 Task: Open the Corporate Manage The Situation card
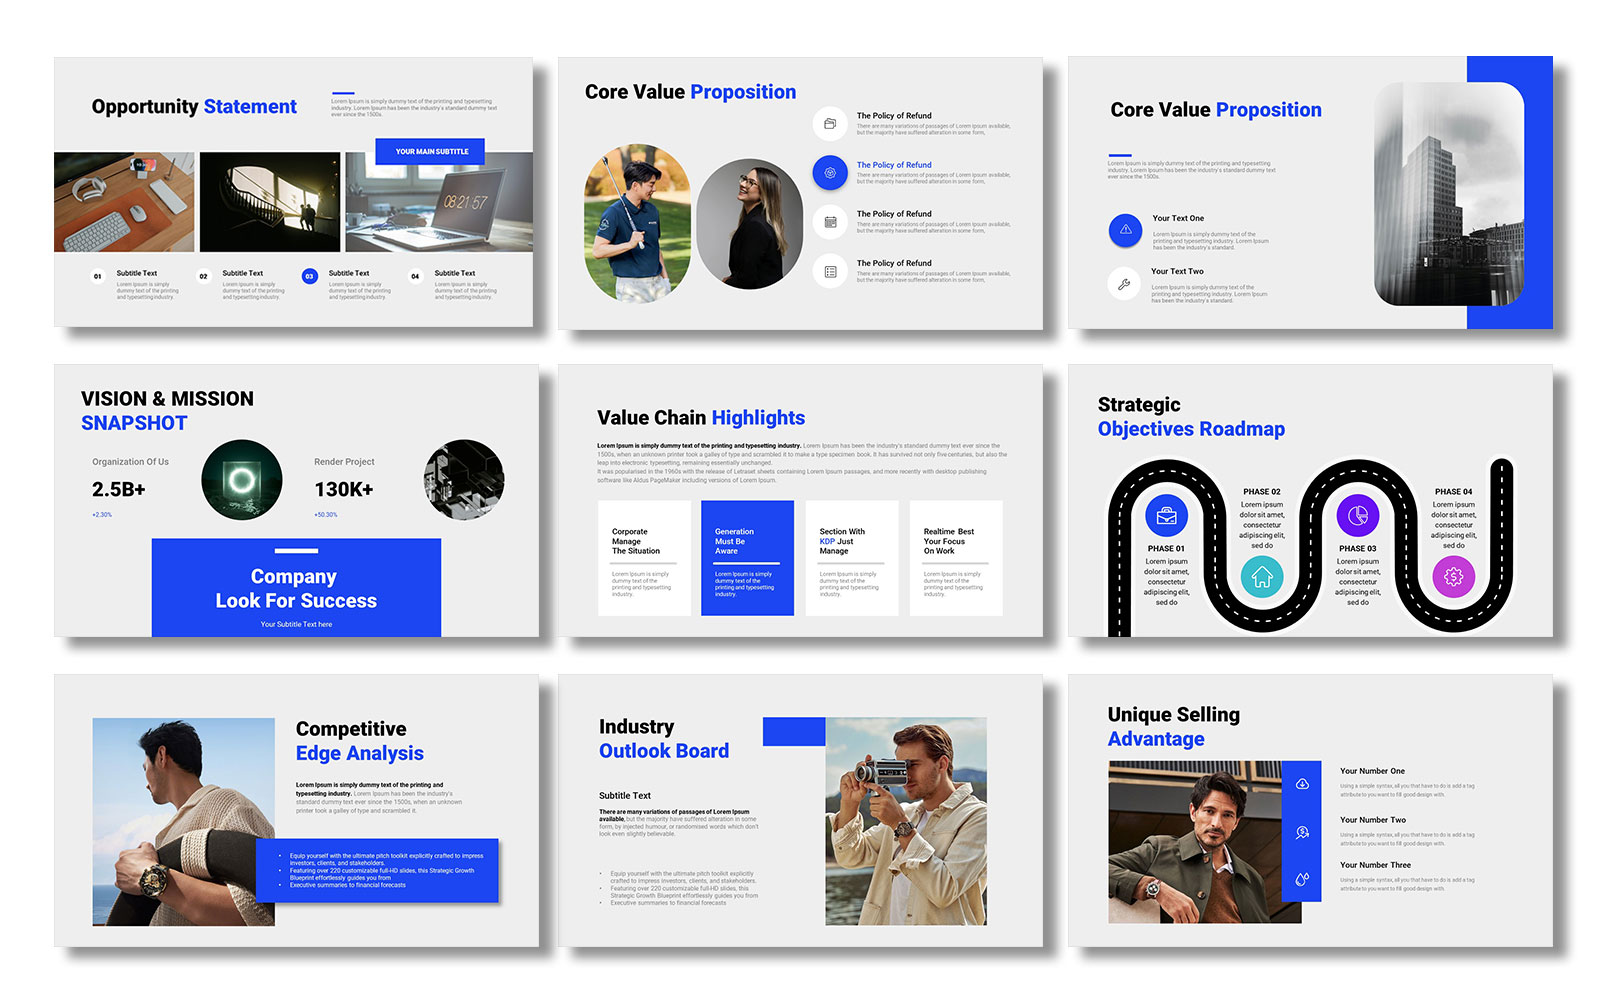[644, 558]
